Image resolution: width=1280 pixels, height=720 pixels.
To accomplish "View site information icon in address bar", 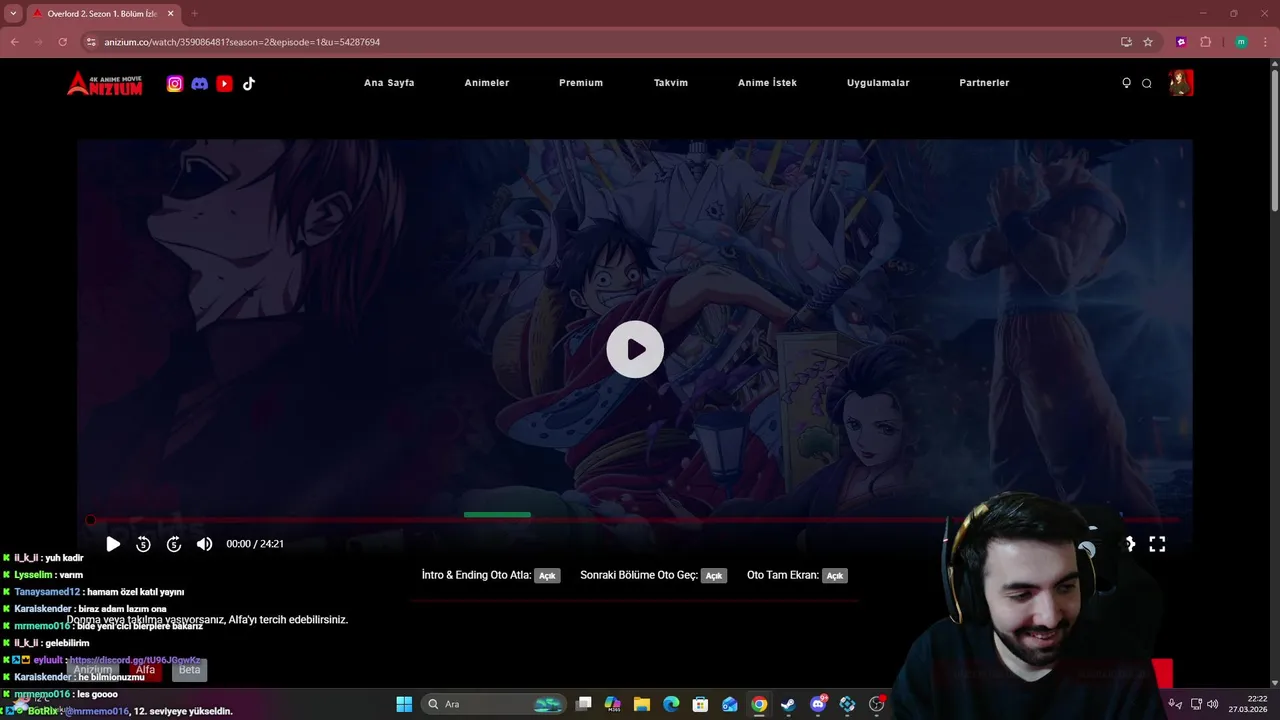I will [x=91, y=42].
